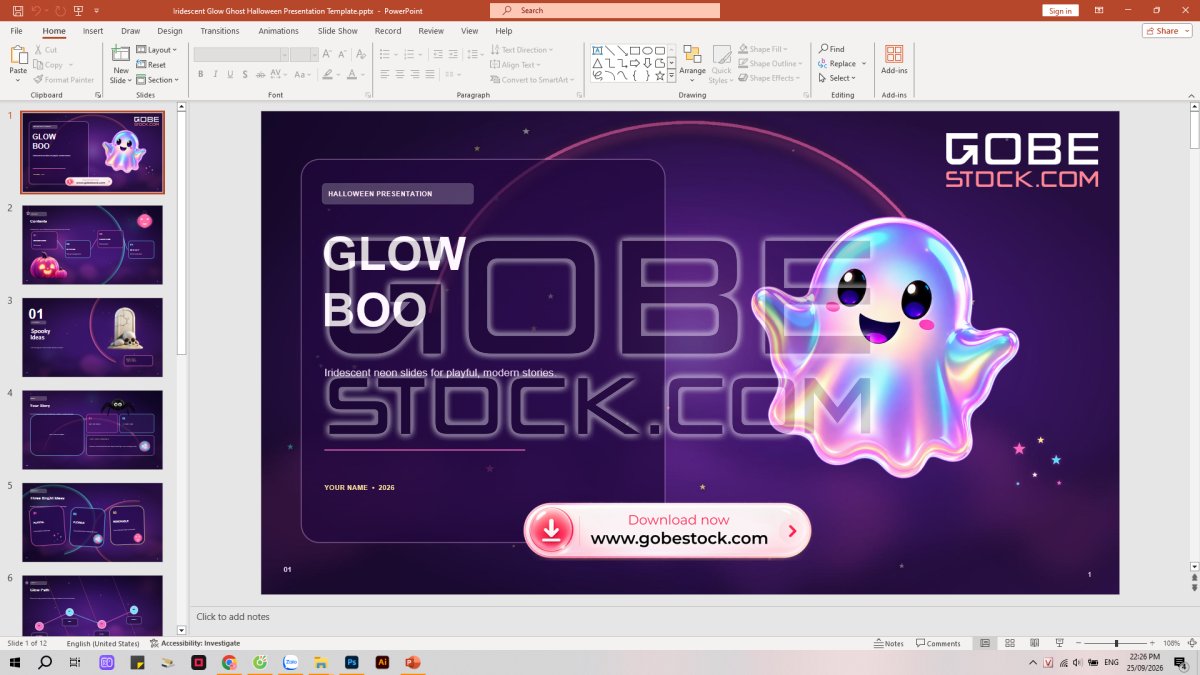Switch to Reading View icon
The image size is (1200, 675).
[1033, 643]
